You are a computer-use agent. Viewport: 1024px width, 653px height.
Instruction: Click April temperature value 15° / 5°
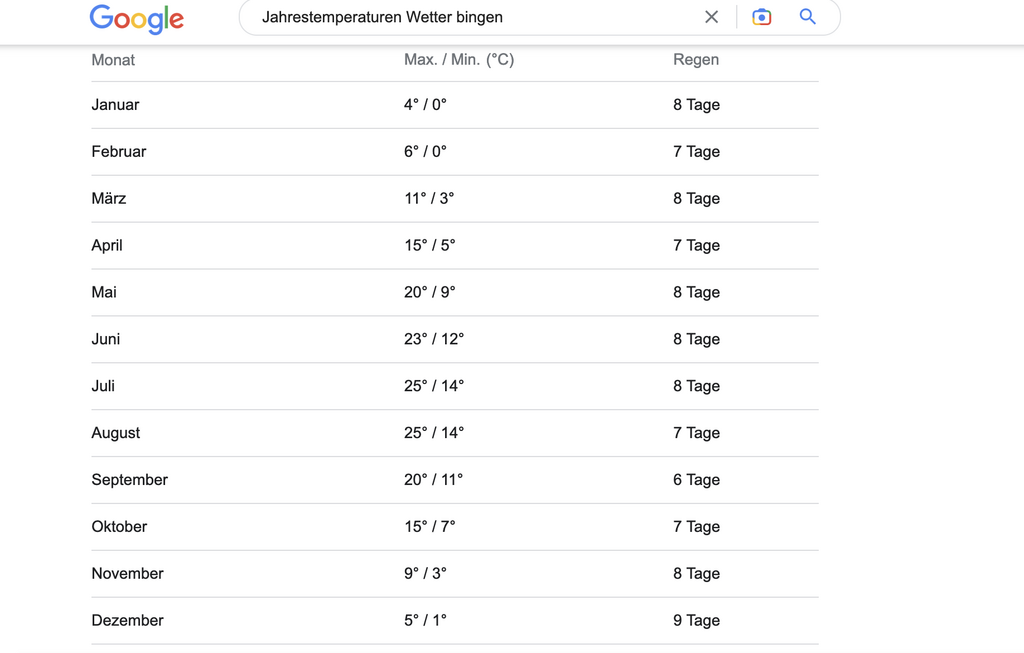coord(429,246)
